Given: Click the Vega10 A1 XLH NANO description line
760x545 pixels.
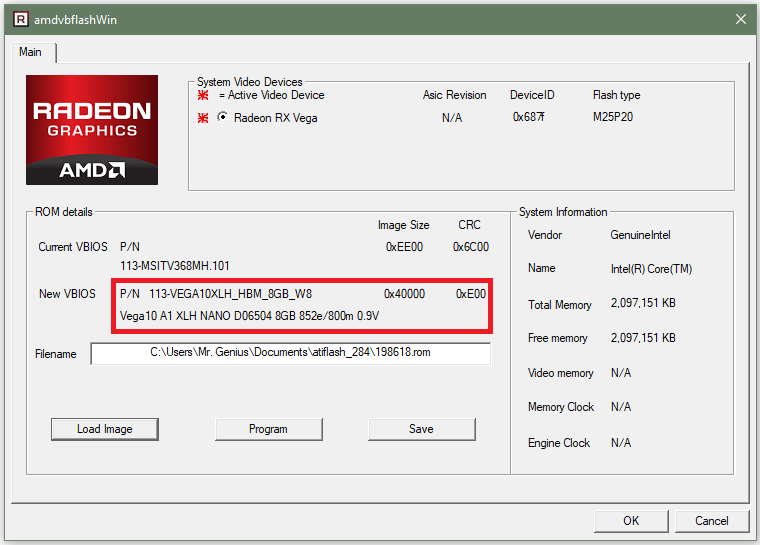Looking at the screenshot, I should [x=249, y=316].
